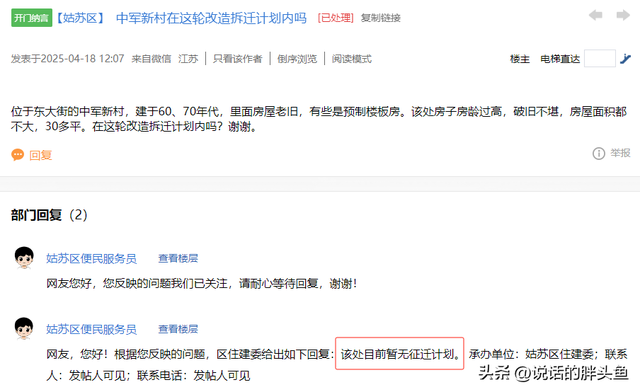
Task: Open the first 姑苏区便民服务员 username link
Action: pos(91,258)
